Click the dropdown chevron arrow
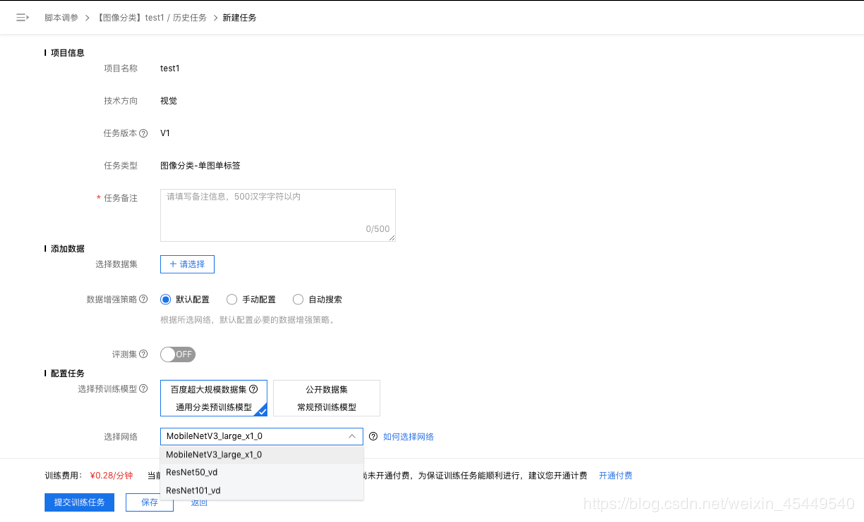This screenshot has width=864, height=522. coord(352,437)
